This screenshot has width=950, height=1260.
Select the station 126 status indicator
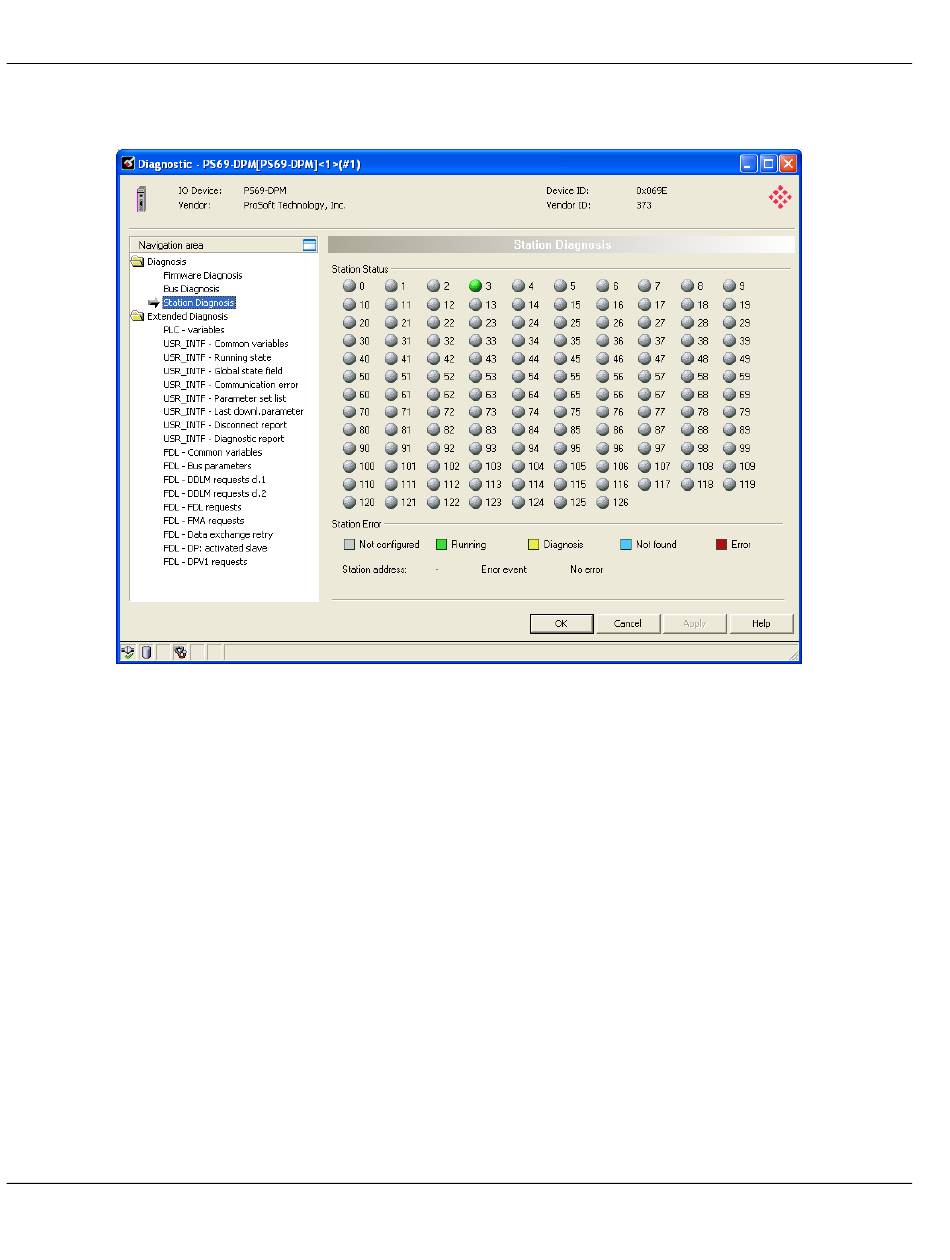pyautogui.click(x=603, y=503)
